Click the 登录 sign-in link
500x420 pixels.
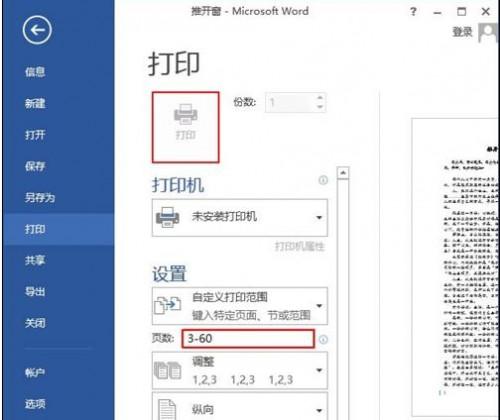click(462, 32)
